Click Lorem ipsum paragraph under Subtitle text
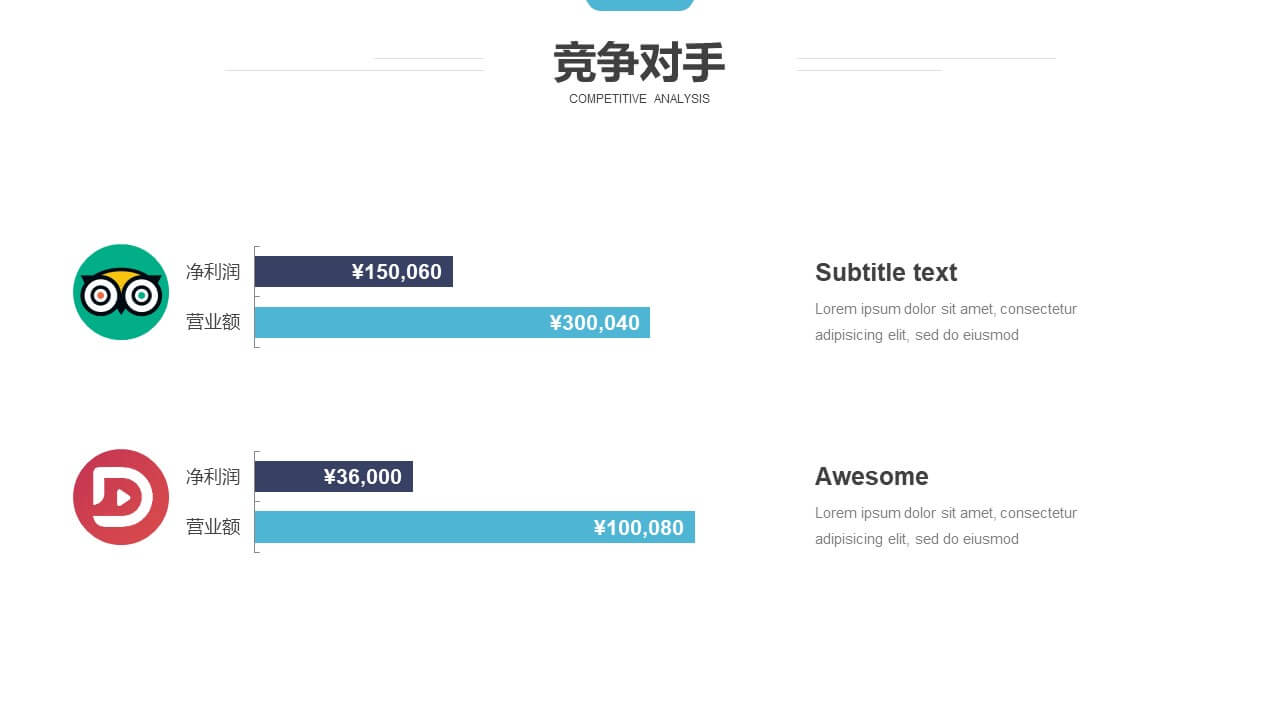 [x=946, y=322]
